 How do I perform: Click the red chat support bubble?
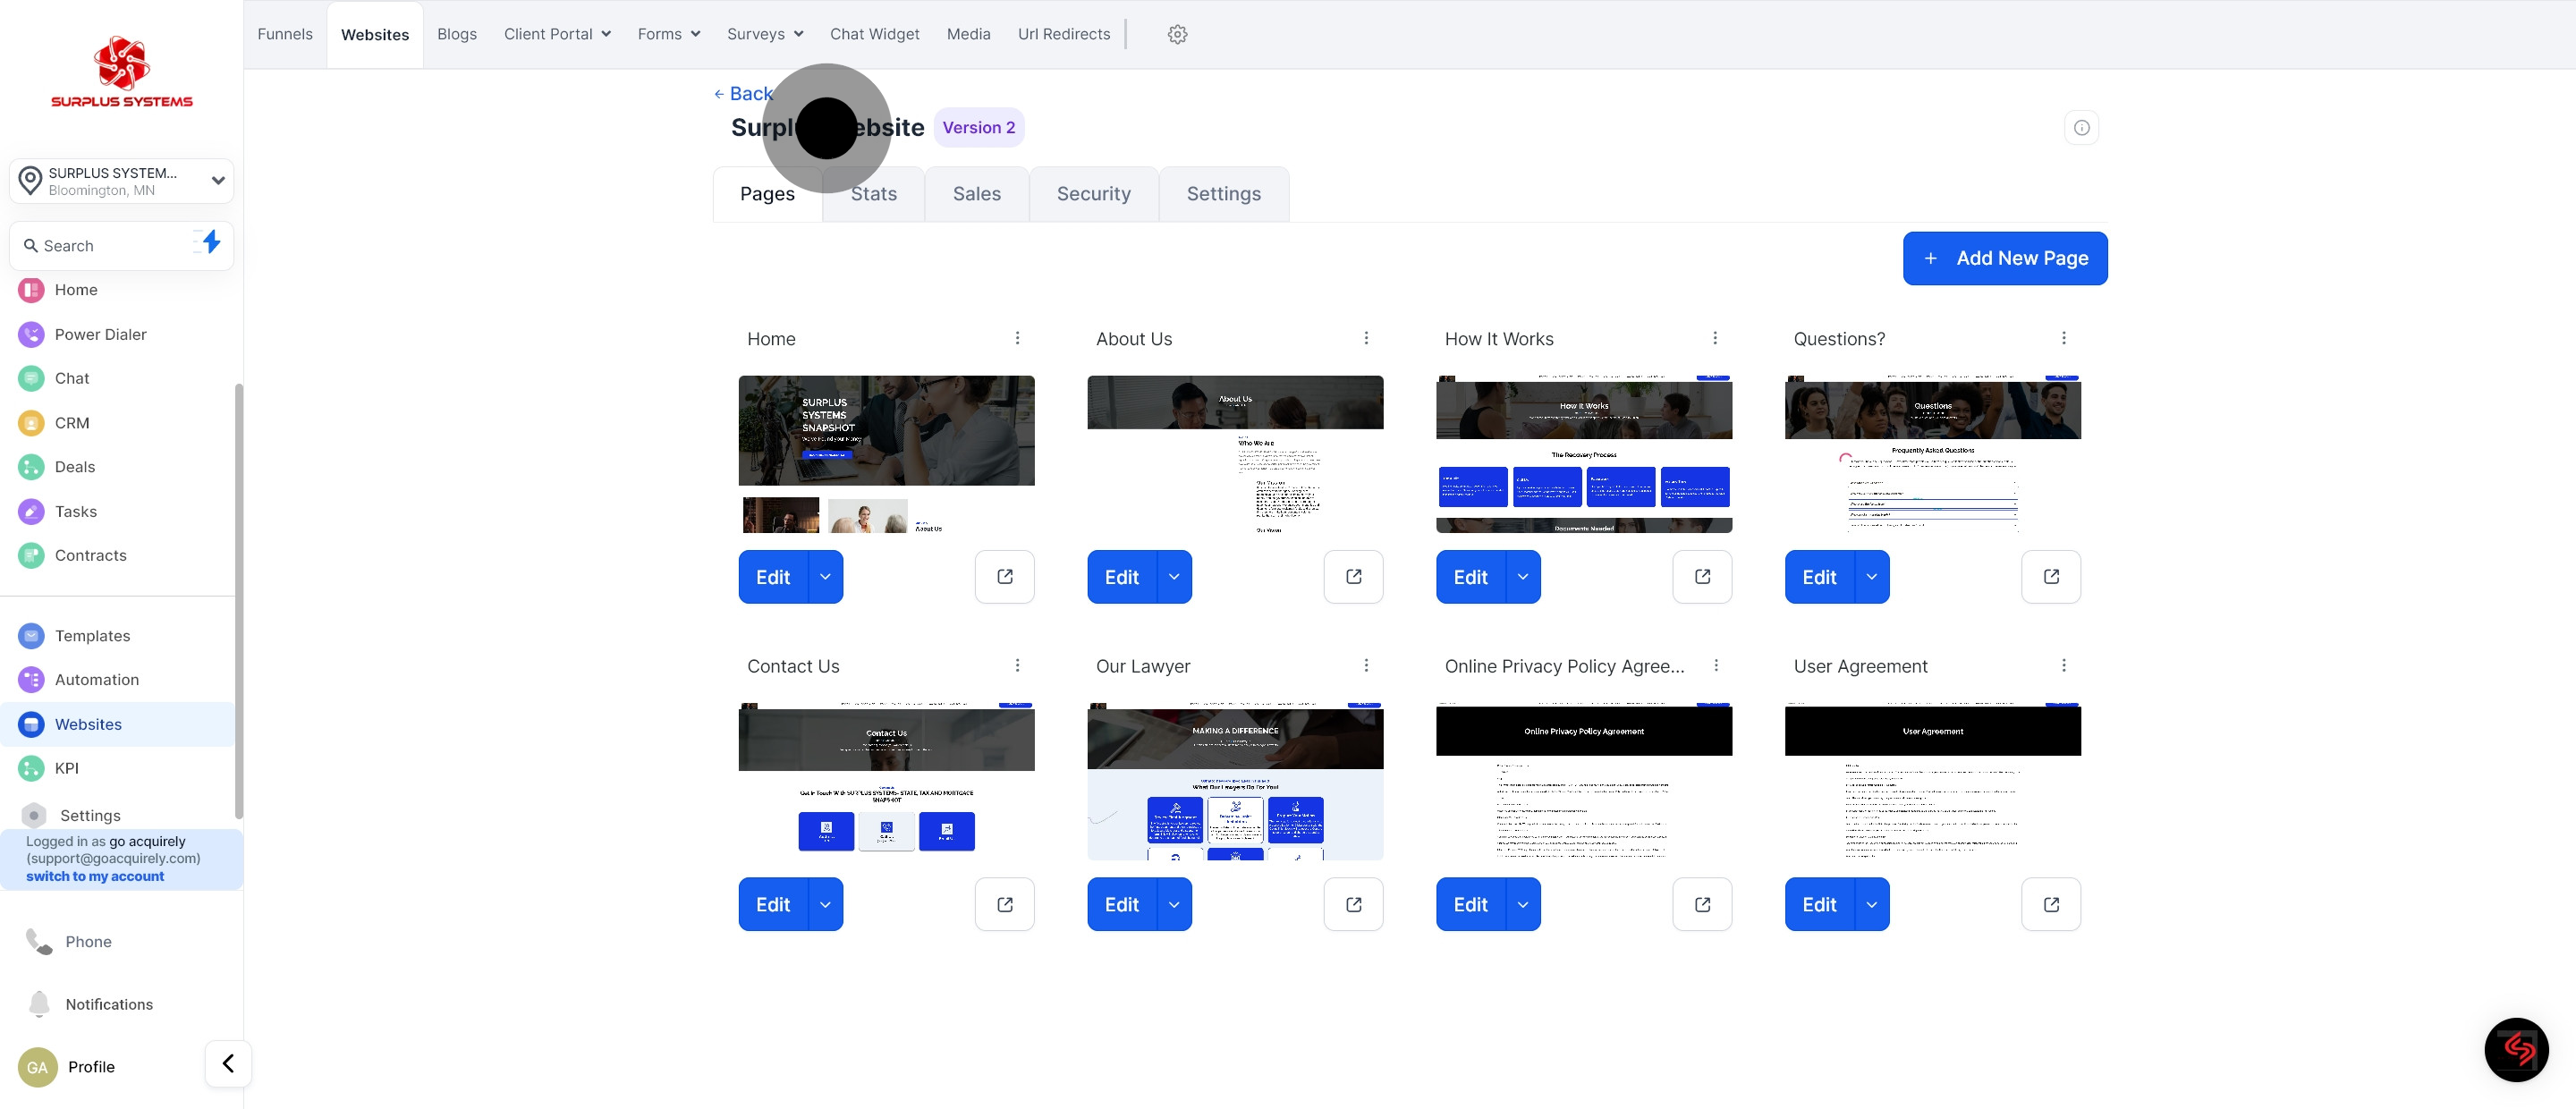click(2516, 1049)
